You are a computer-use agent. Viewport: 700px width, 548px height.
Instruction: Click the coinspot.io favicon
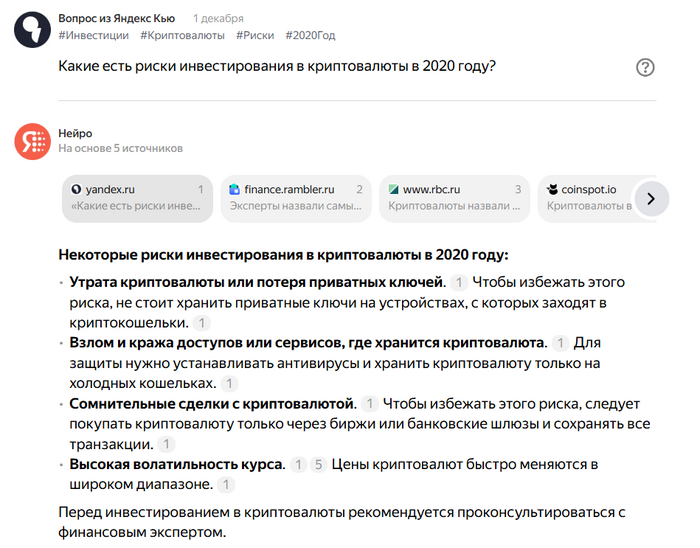552,189
